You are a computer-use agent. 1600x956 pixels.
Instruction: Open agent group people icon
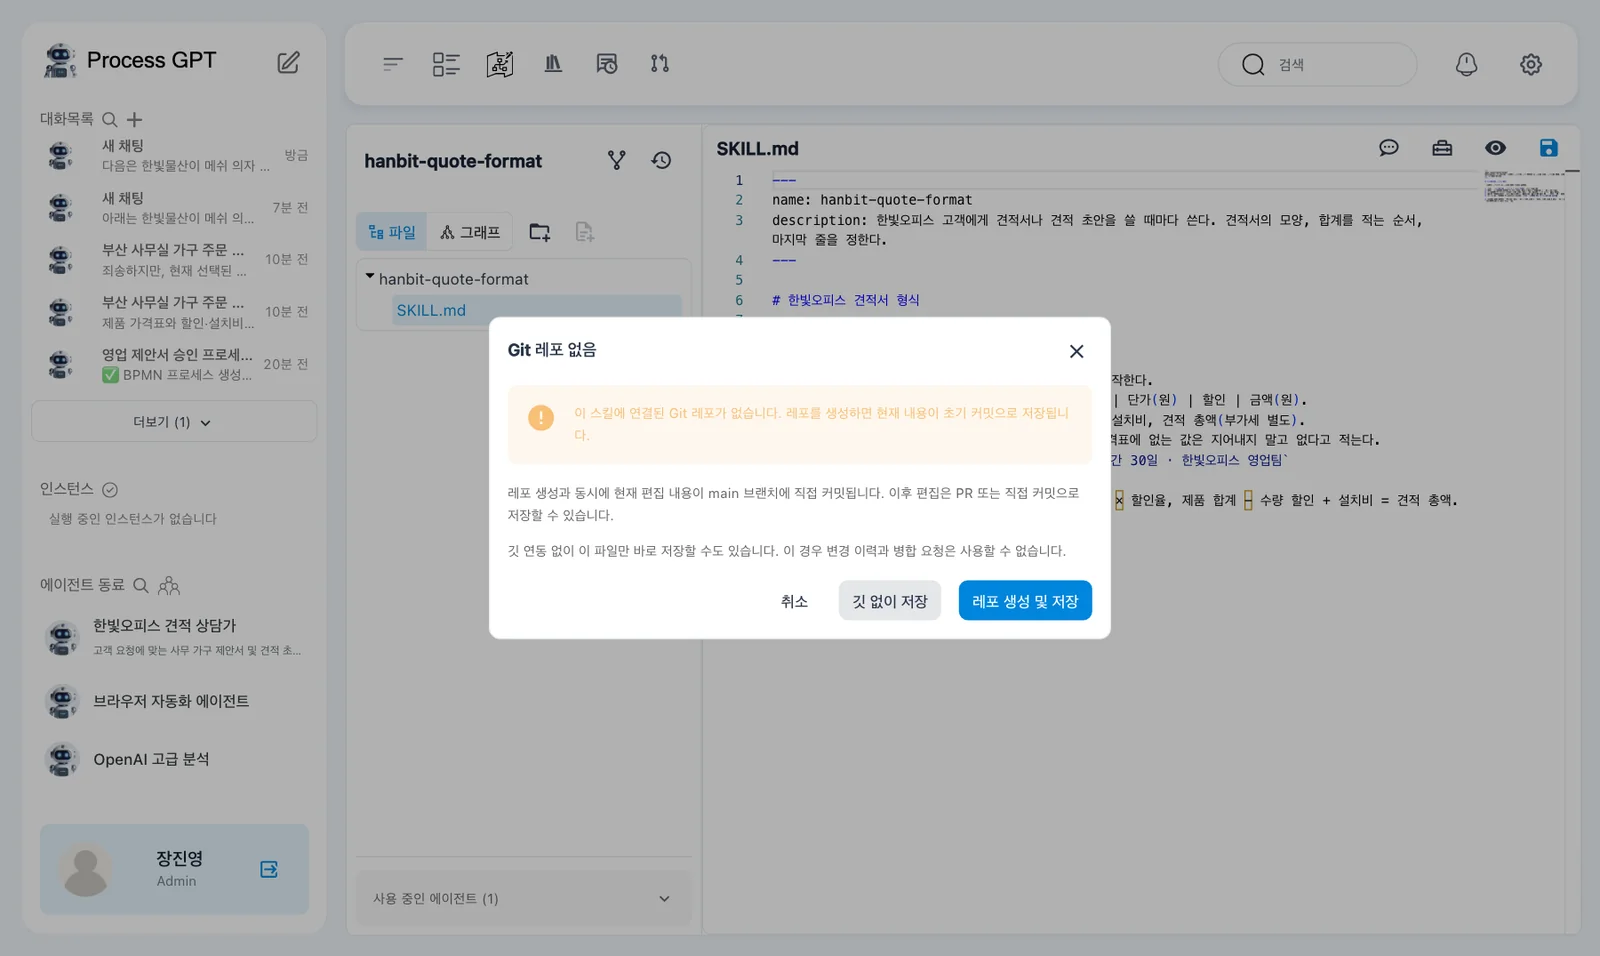tap(169, 585)
